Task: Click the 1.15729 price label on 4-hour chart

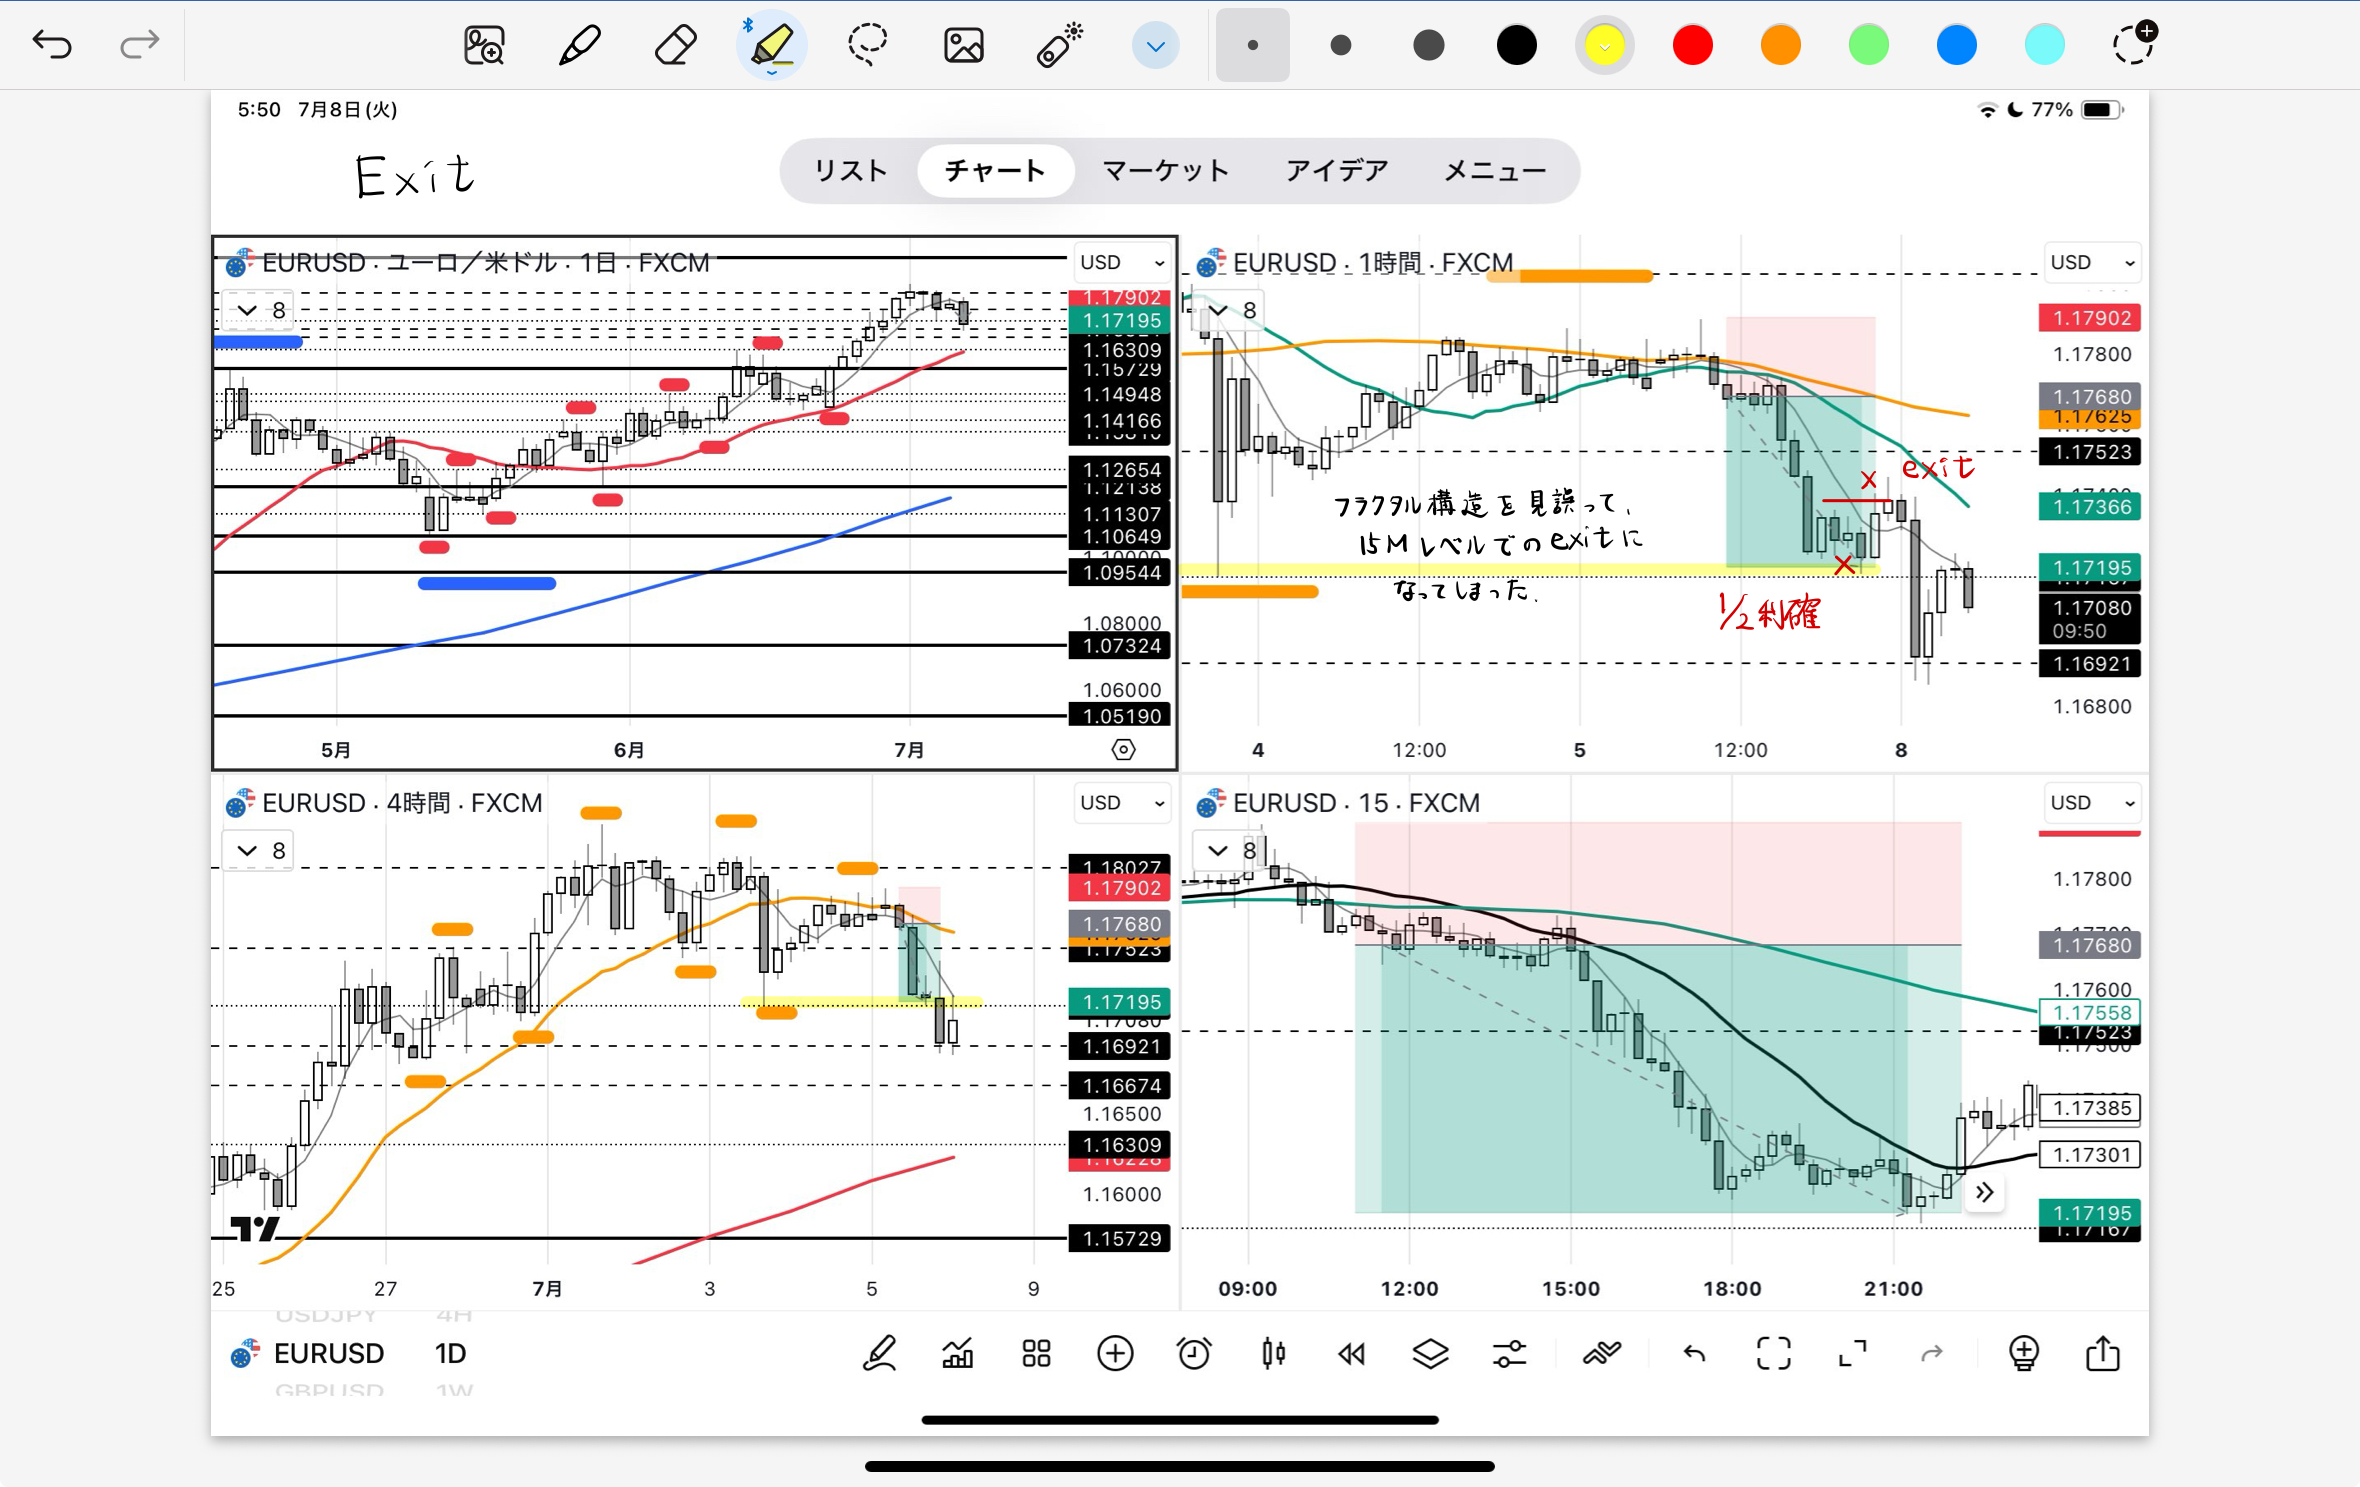Action: point(1120,1238)
